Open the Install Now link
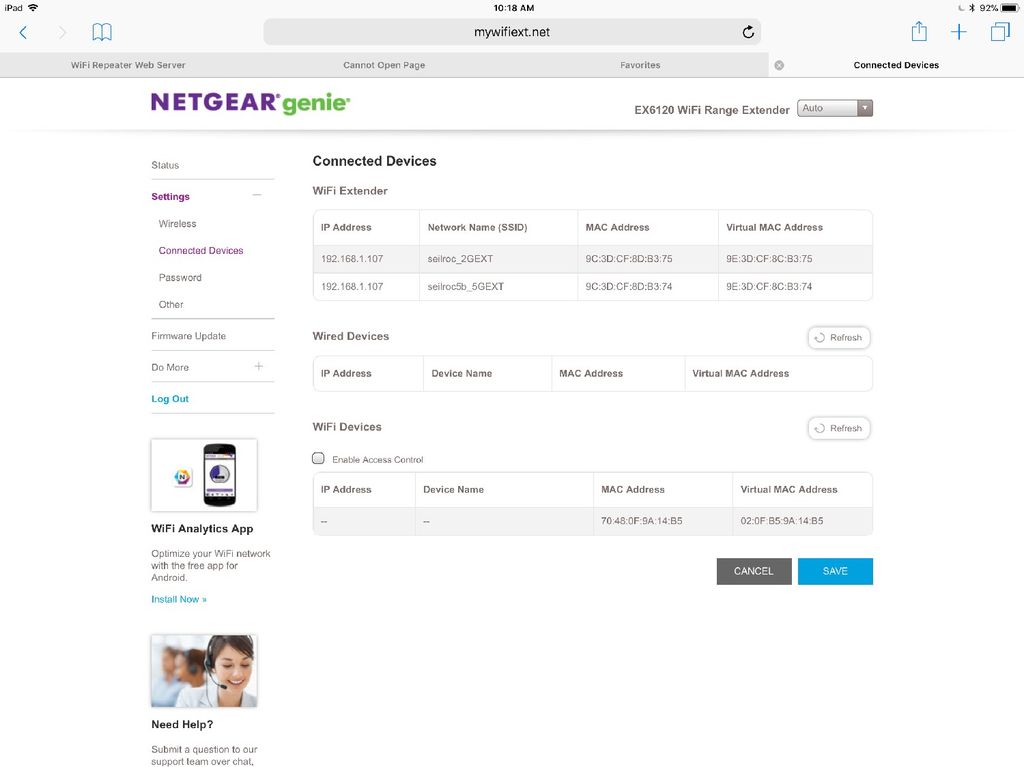Image resolution: width=1024 pixels, height=767 pixels. 178,599
